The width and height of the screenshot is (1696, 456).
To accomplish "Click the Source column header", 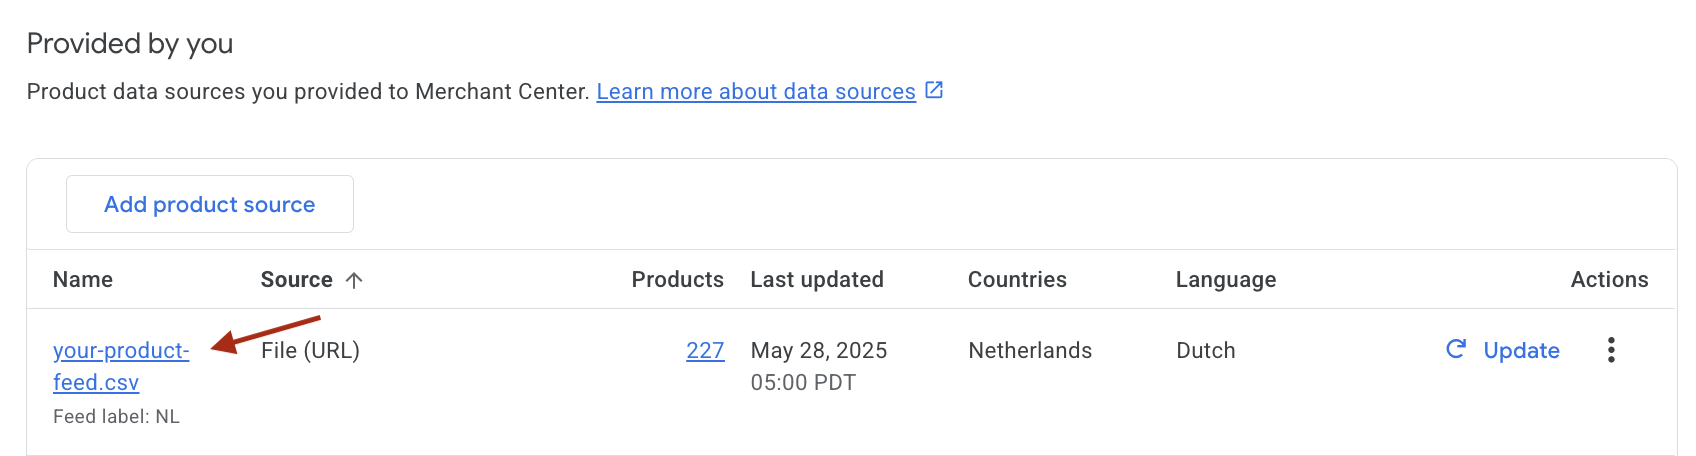I will [296, 280].
